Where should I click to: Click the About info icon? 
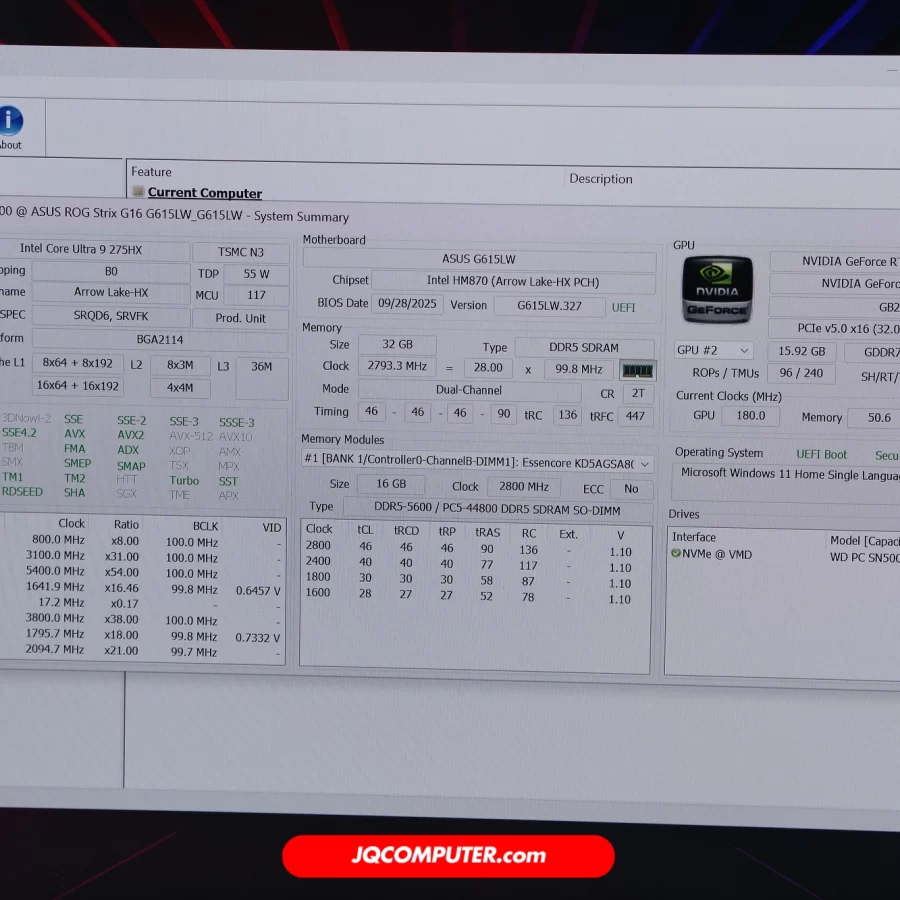click(x=10, y=122)
